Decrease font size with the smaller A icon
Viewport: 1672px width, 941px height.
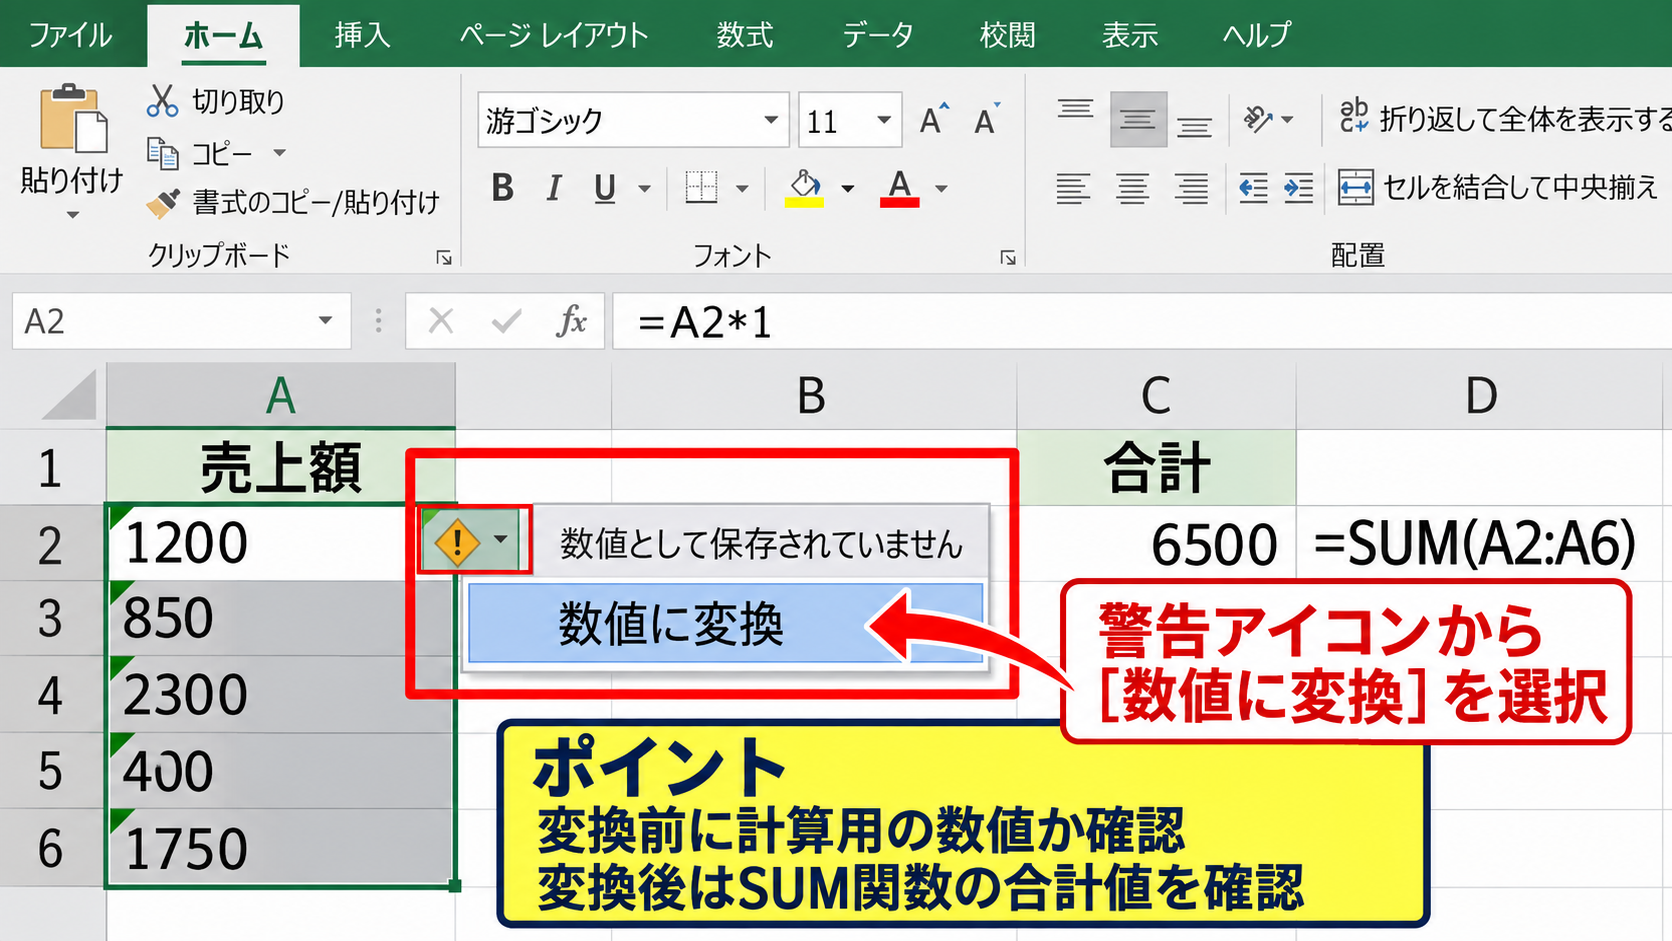(987, 120)
